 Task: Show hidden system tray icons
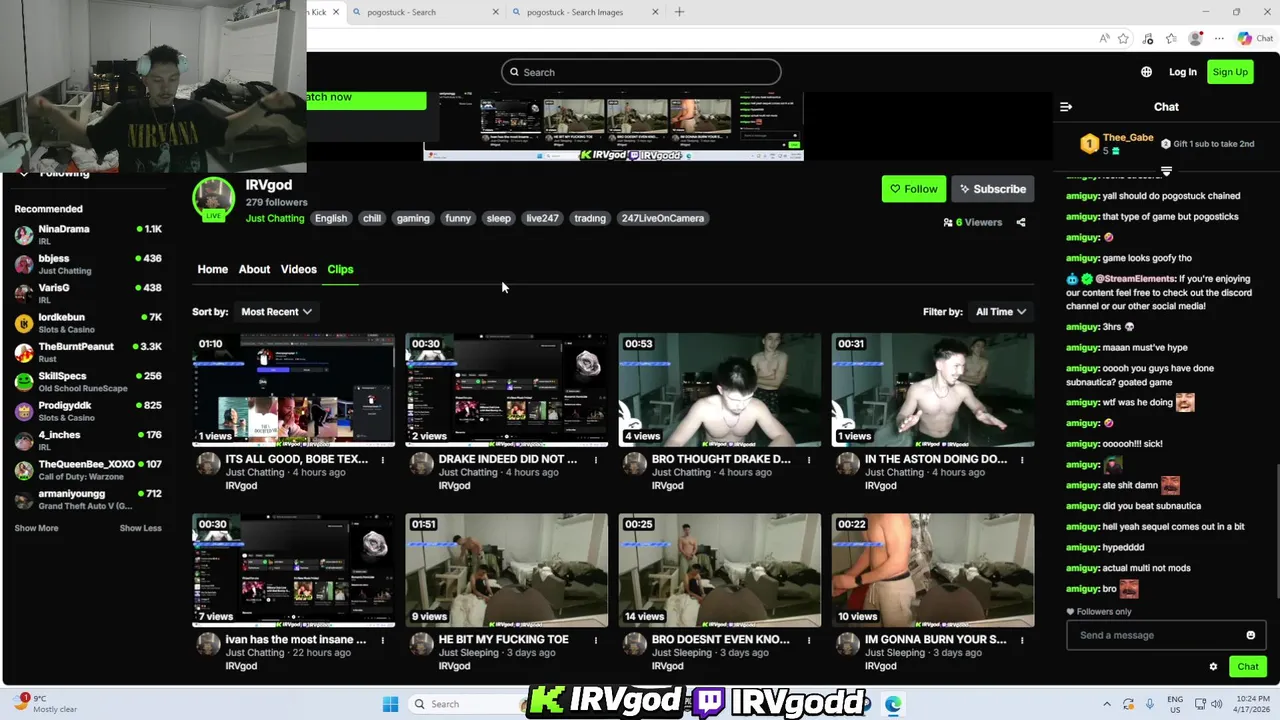pos(1107,704)
